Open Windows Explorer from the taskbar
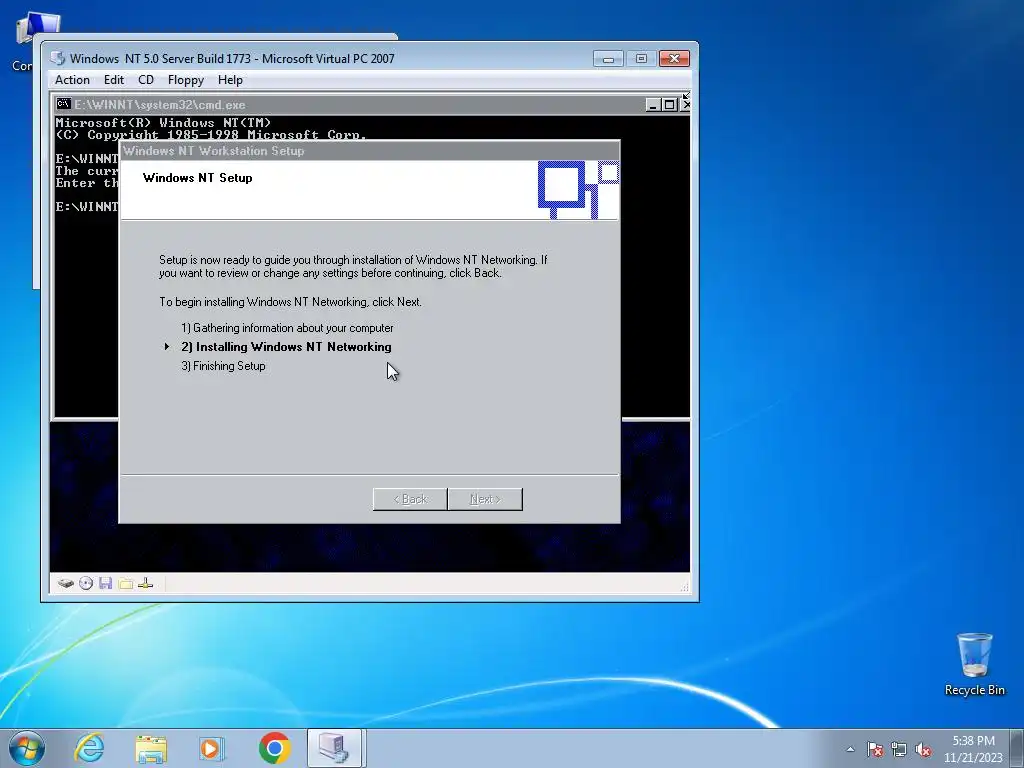The width and height of the screenshot is (1024, 768). (x=151, y=748)
